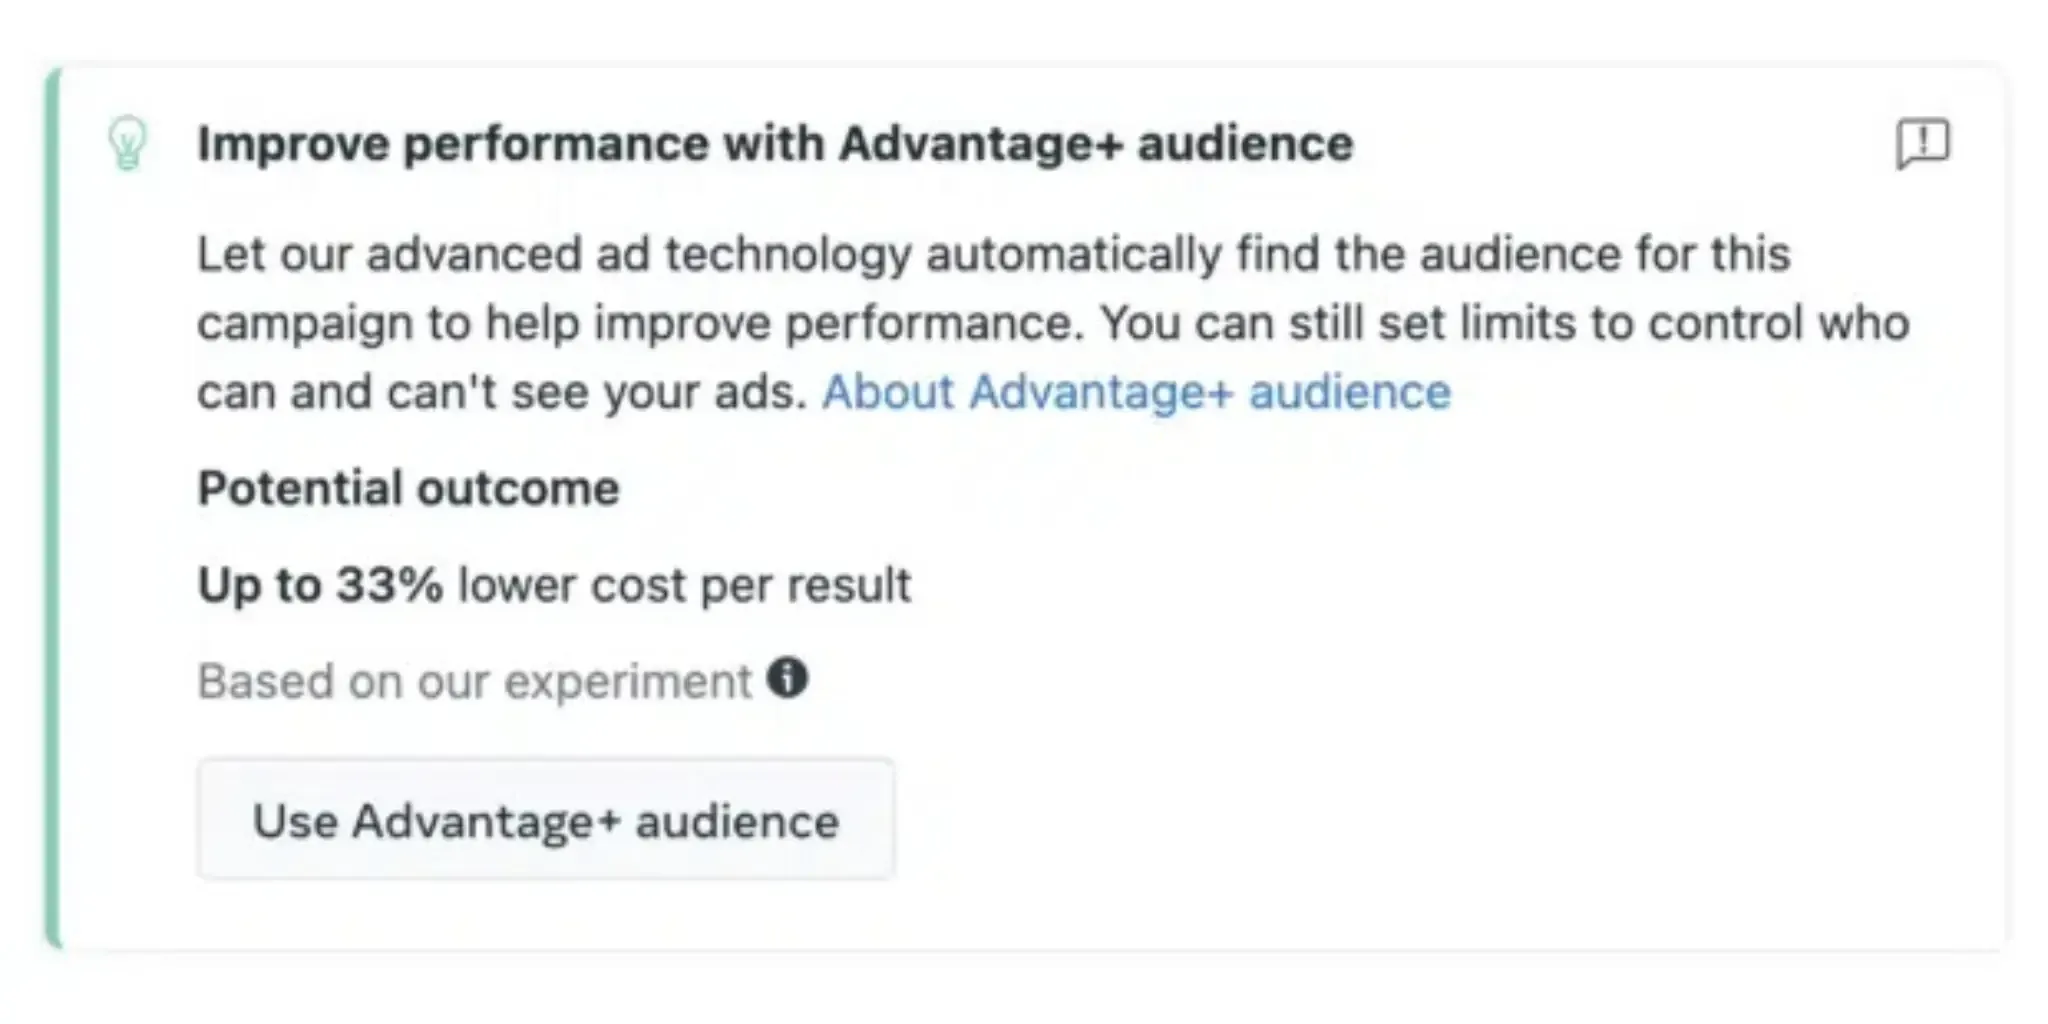2048x1024 pixels.
Task: Click the Improve performance heading
Action: pos(774,144)
